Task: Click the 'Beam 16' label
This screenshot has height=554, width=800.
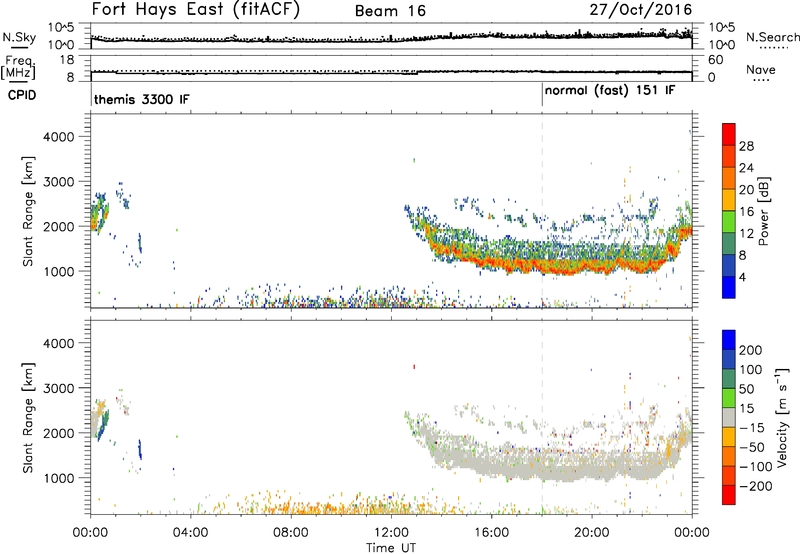Action: tap(390, 11)
